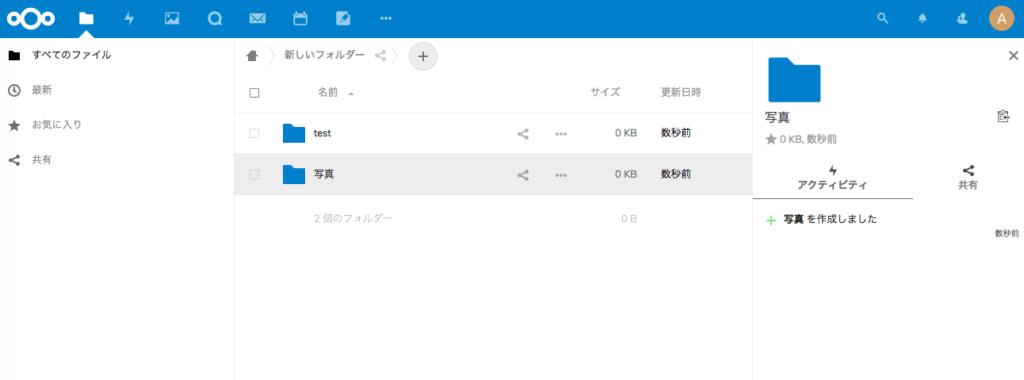Screen dimensions: 1024x380
Task: Click the green plus activity icon
Action: 771,221
